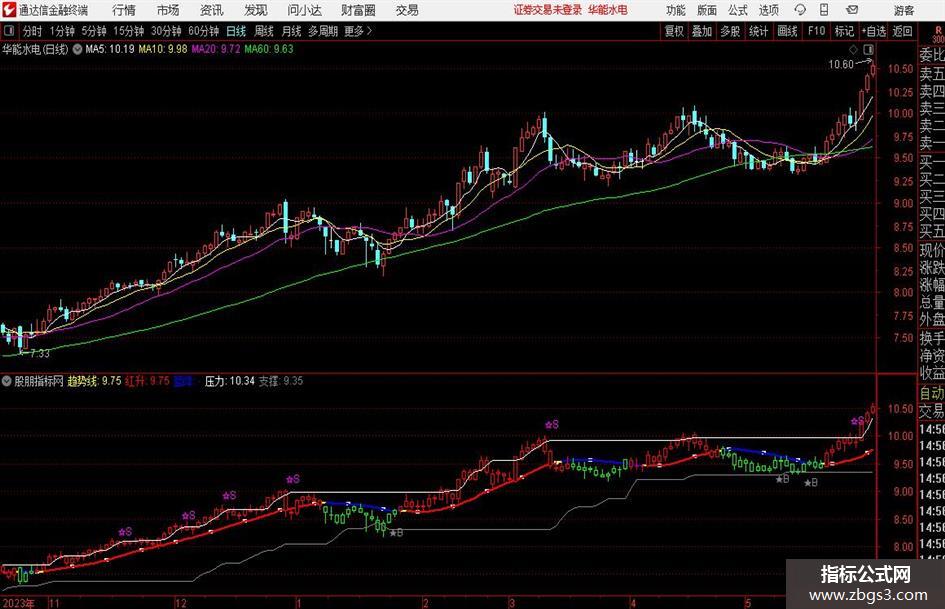
Task: Open the 问小达 menu
Action: point(304,10)
